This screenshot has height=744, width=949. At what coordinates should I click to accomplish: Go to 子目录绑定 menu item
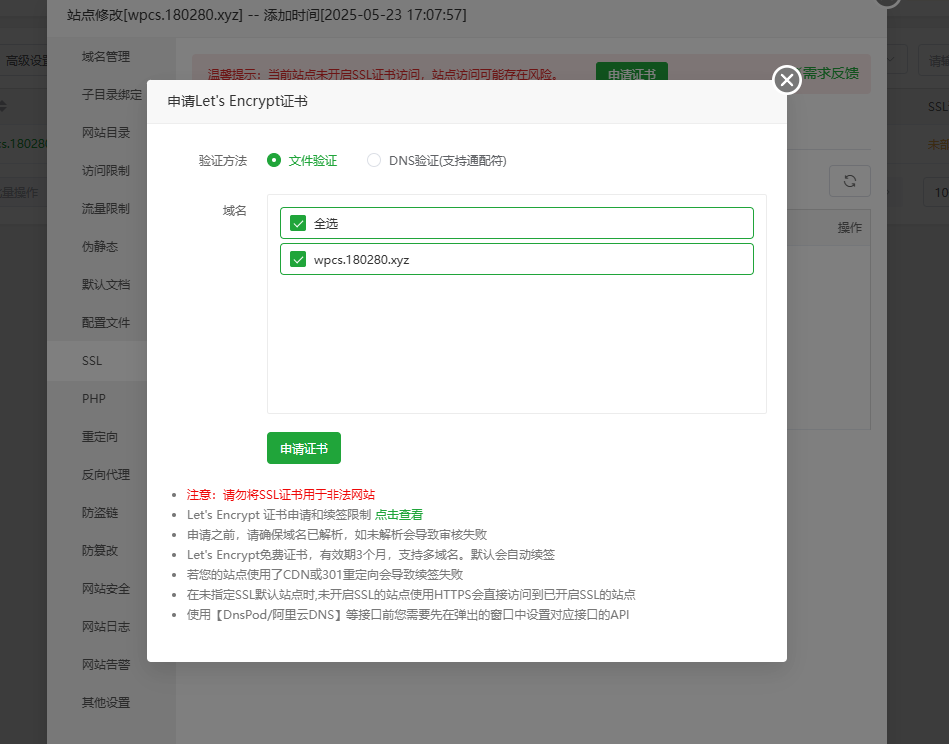(x=111, y=95)
